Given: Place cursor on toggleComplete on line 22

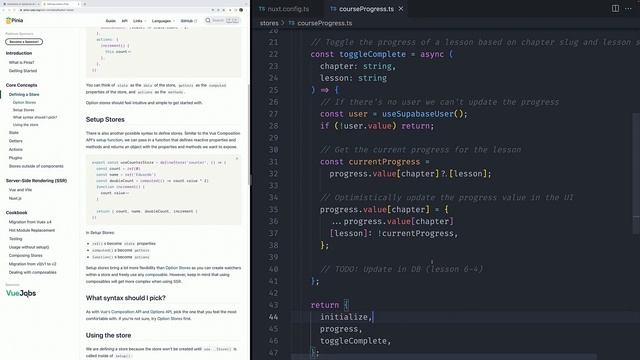Looking at the screenshot, I should click(373, 54).
